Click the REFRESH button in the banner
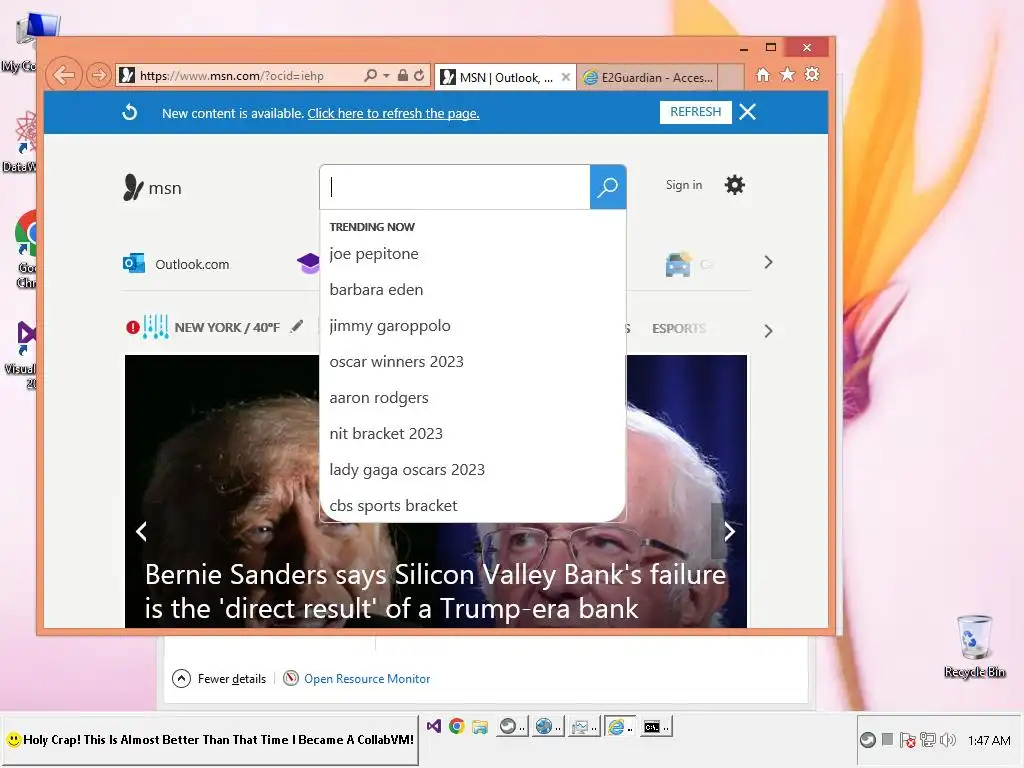Image resolution: width=1024 pixels, height=768 pixels. [x=696, y=112]
